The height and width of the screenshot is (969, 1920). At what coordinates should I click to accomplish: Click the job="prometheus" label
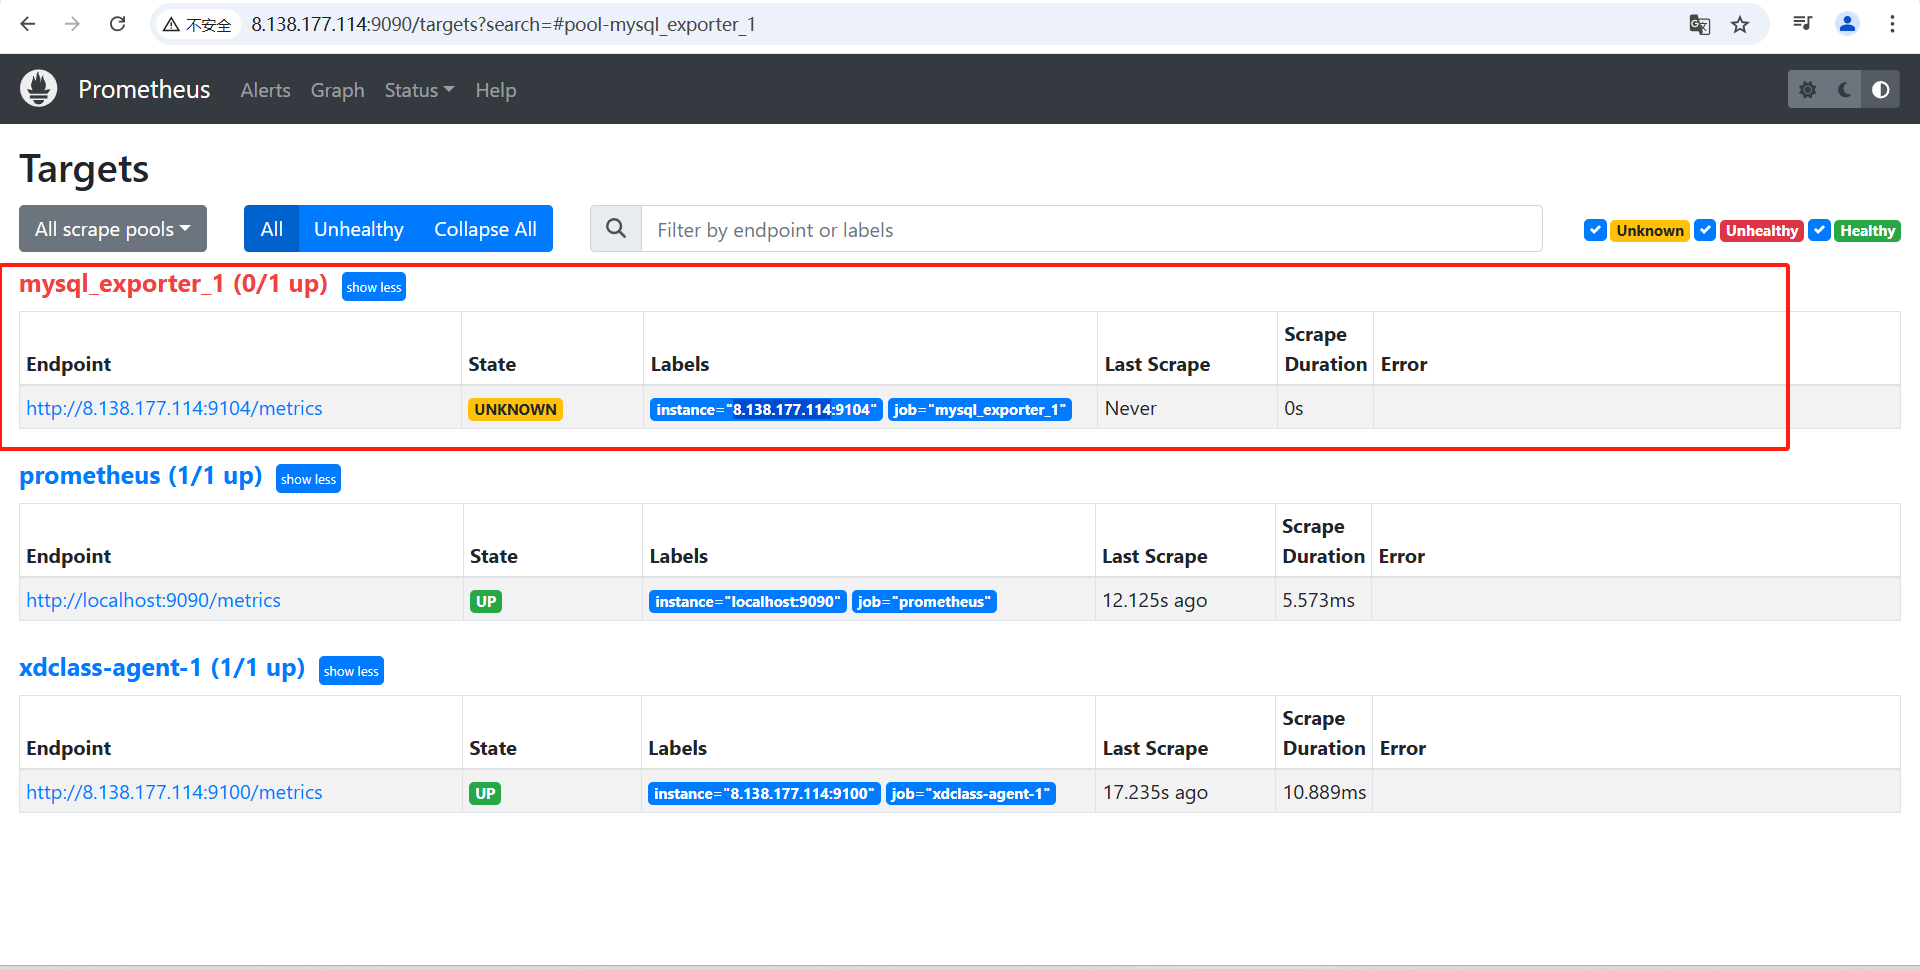(x=924, y=601)
